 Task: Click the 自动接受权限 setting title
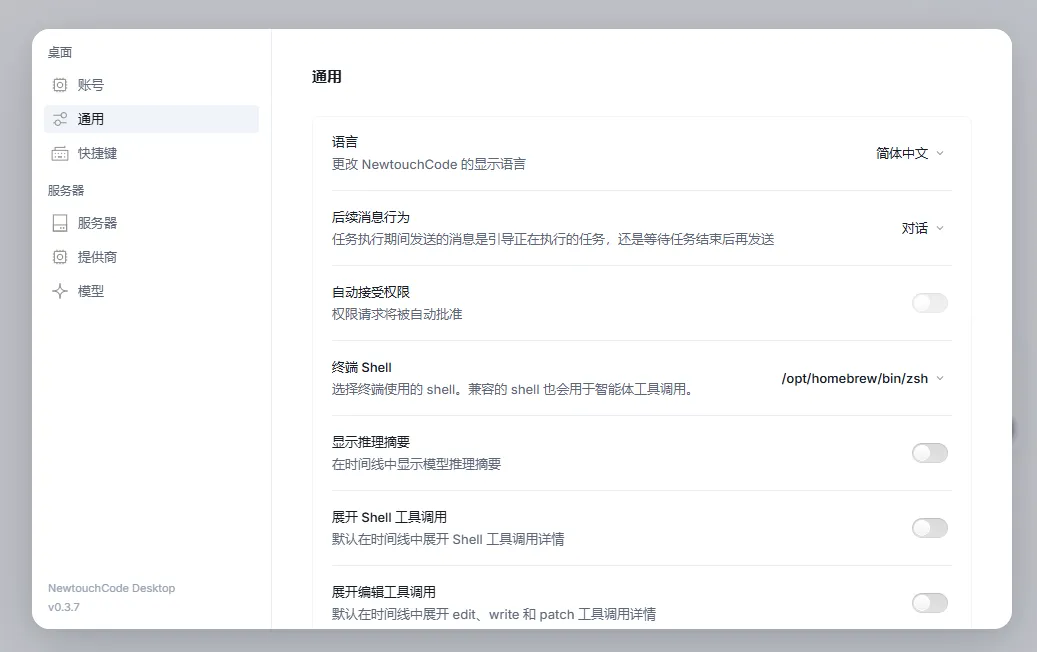coord(370,292)
